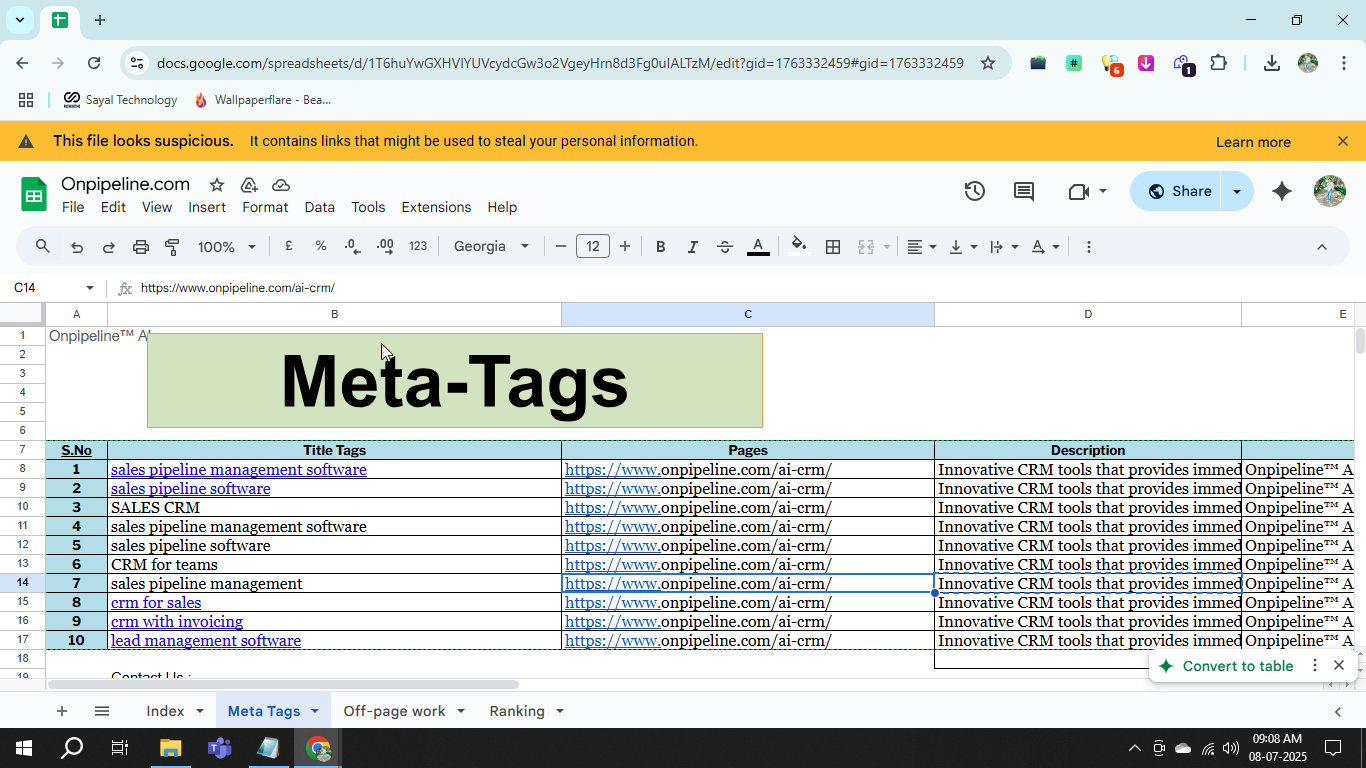Undo the last action
1366x768 pixels.
tap(77, 247)
